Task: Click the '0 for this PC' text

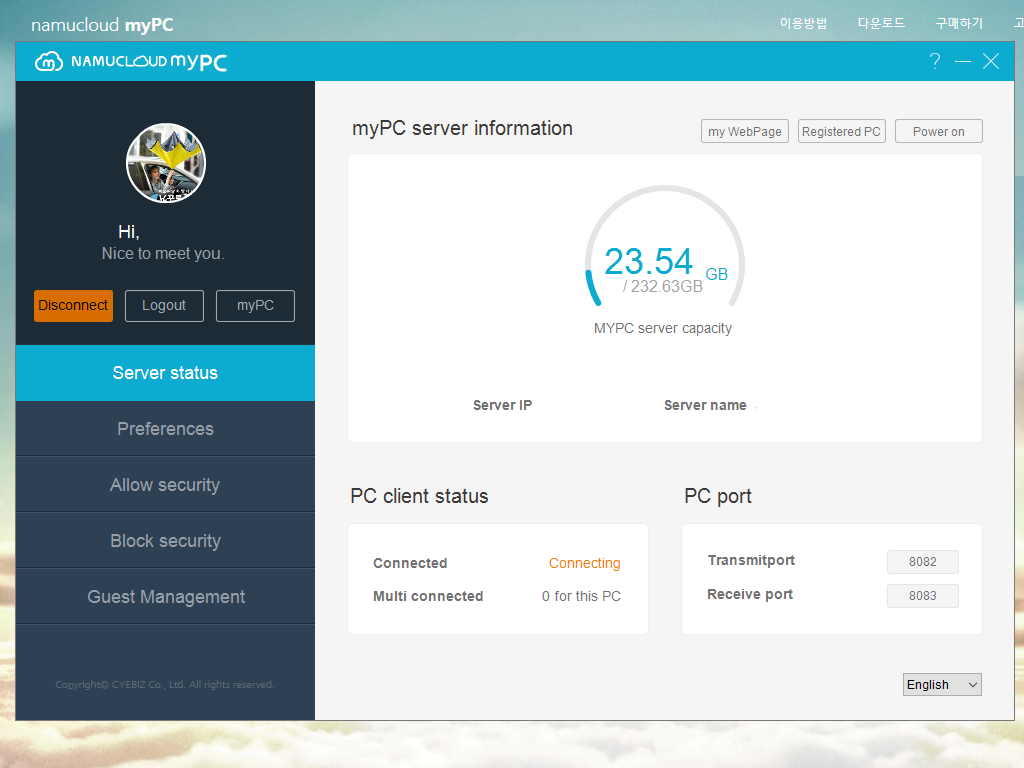Action: click(581, 596)
